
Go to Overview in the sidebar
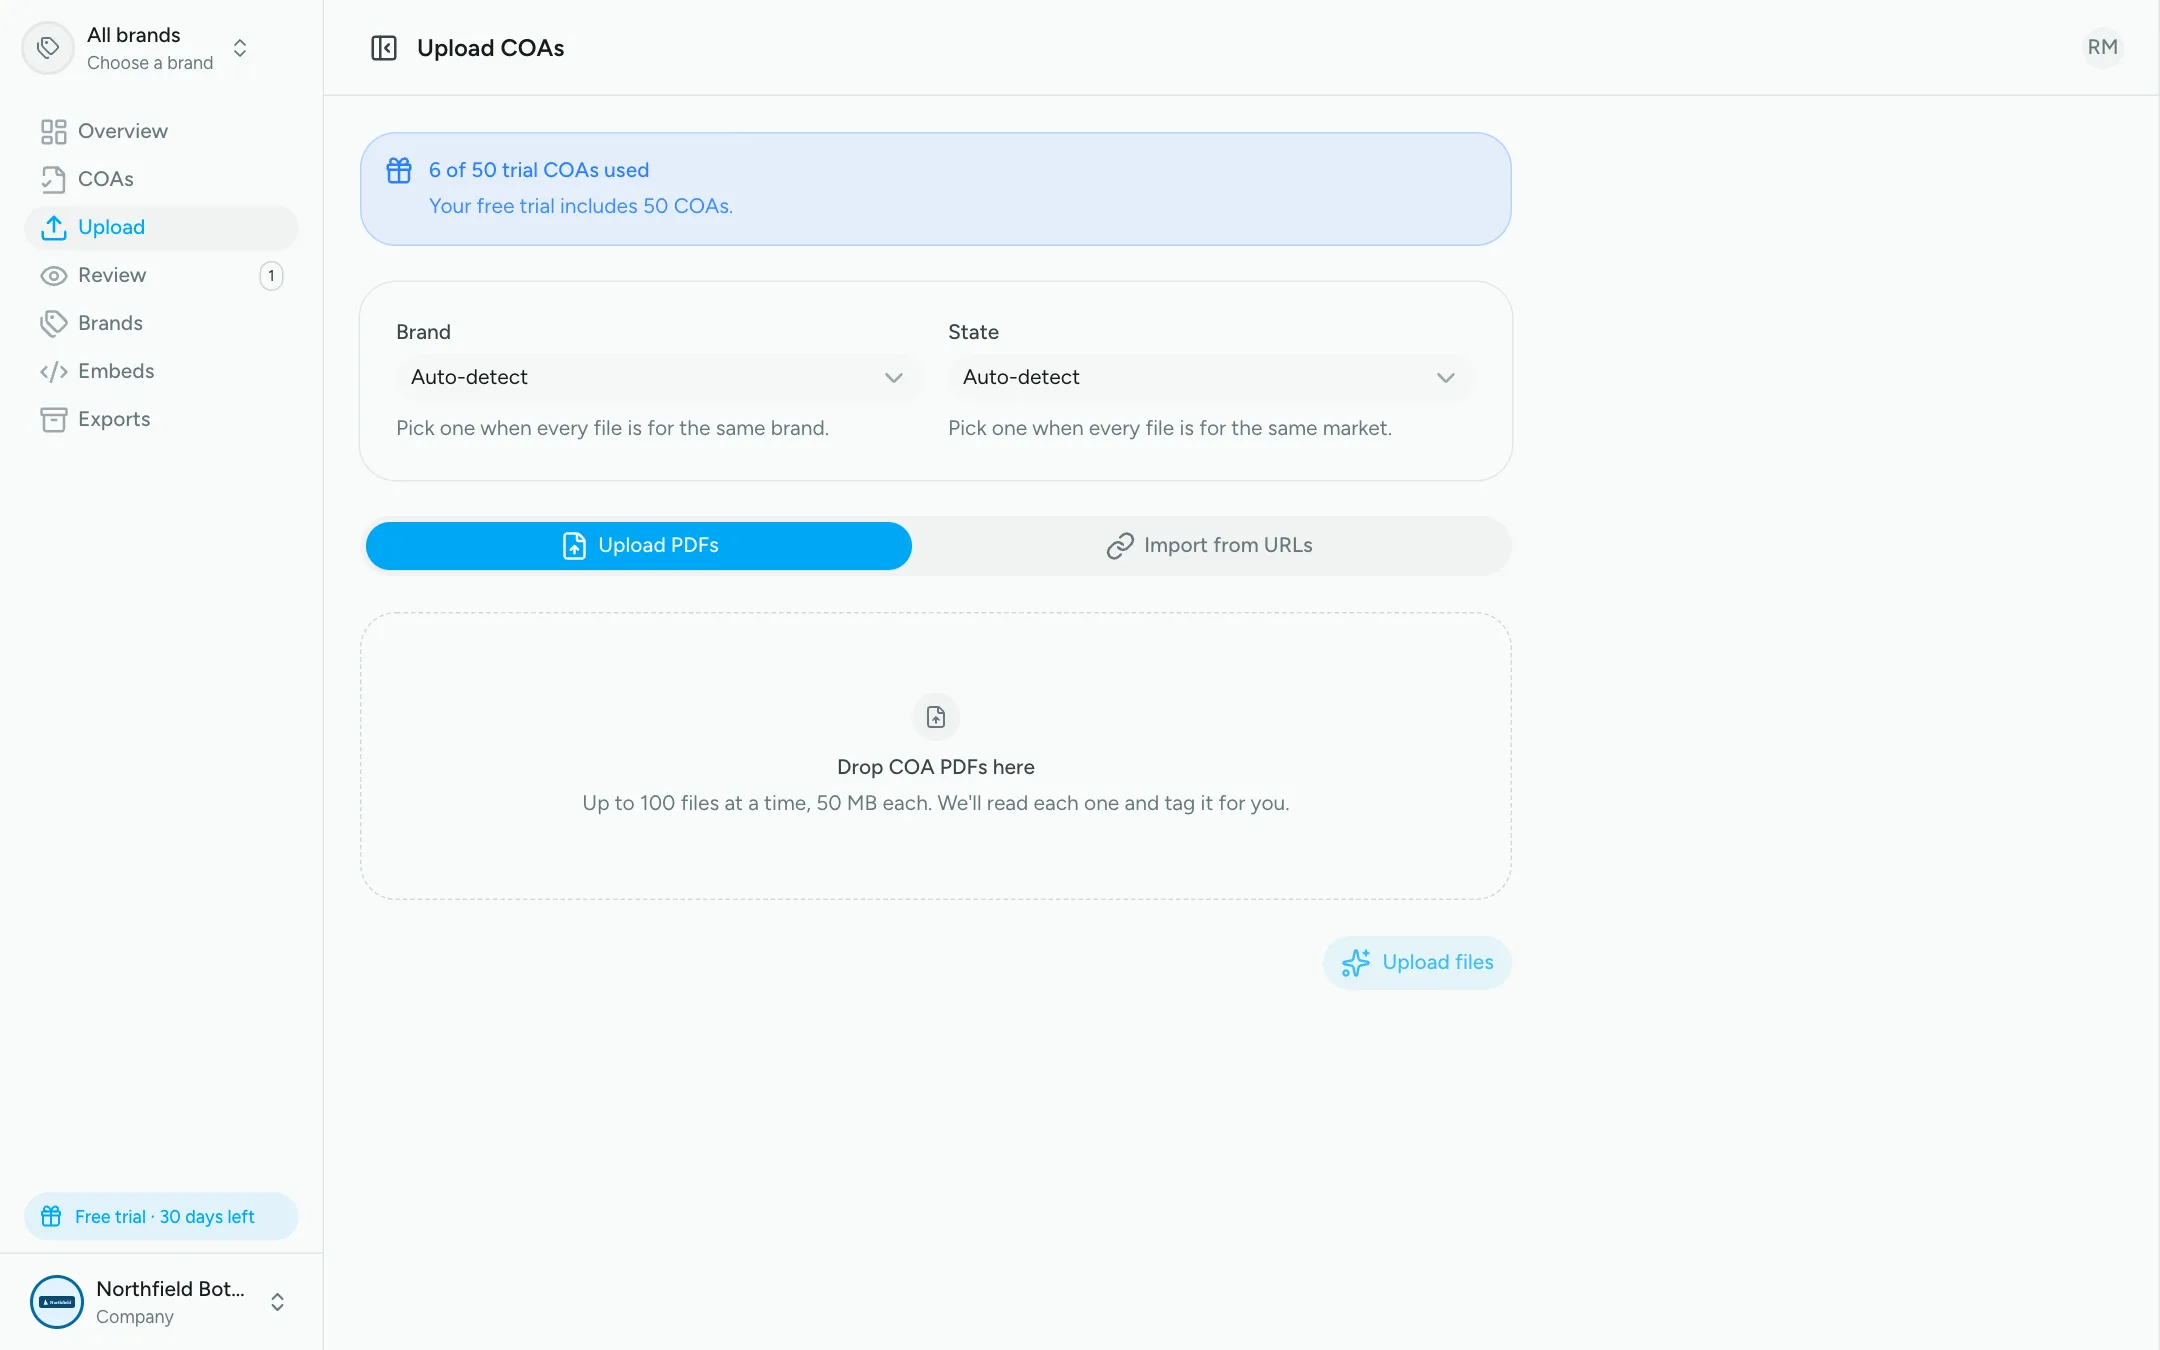161,132
